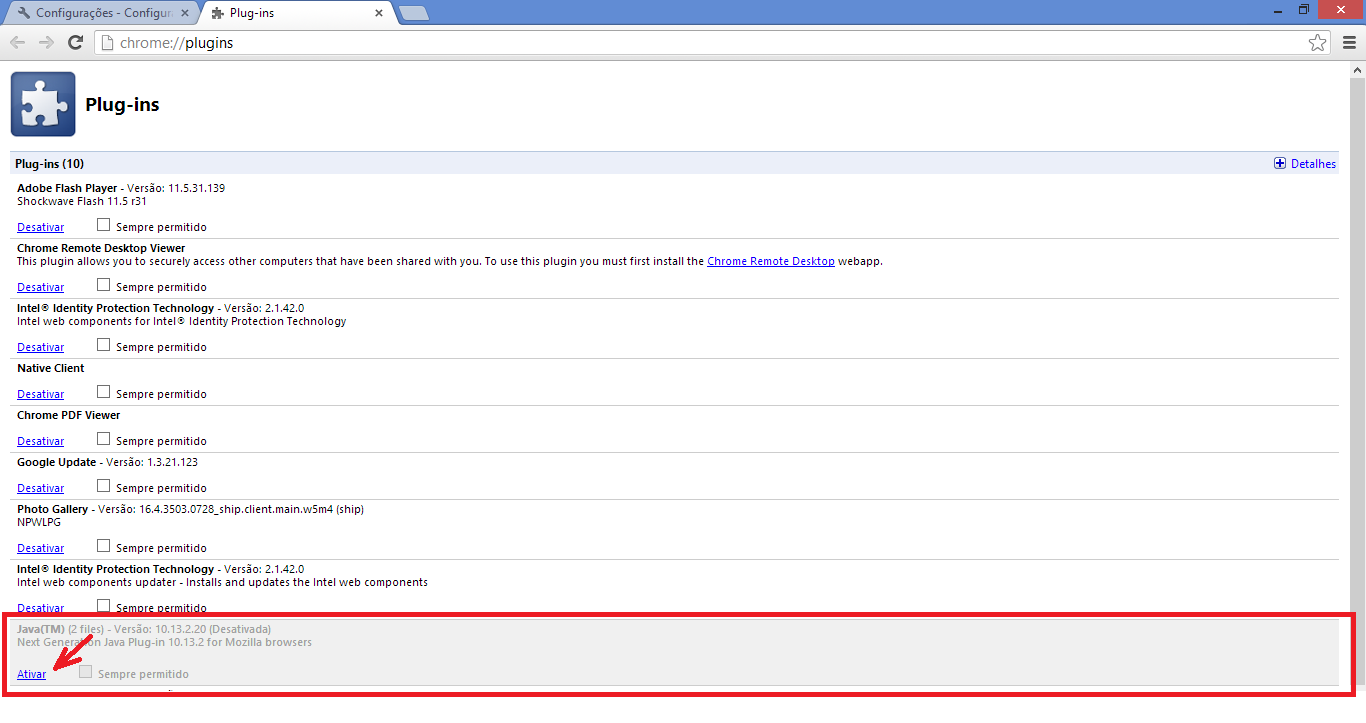
Task: Click the wrench icon on Configurações tab
Action: 24,13
